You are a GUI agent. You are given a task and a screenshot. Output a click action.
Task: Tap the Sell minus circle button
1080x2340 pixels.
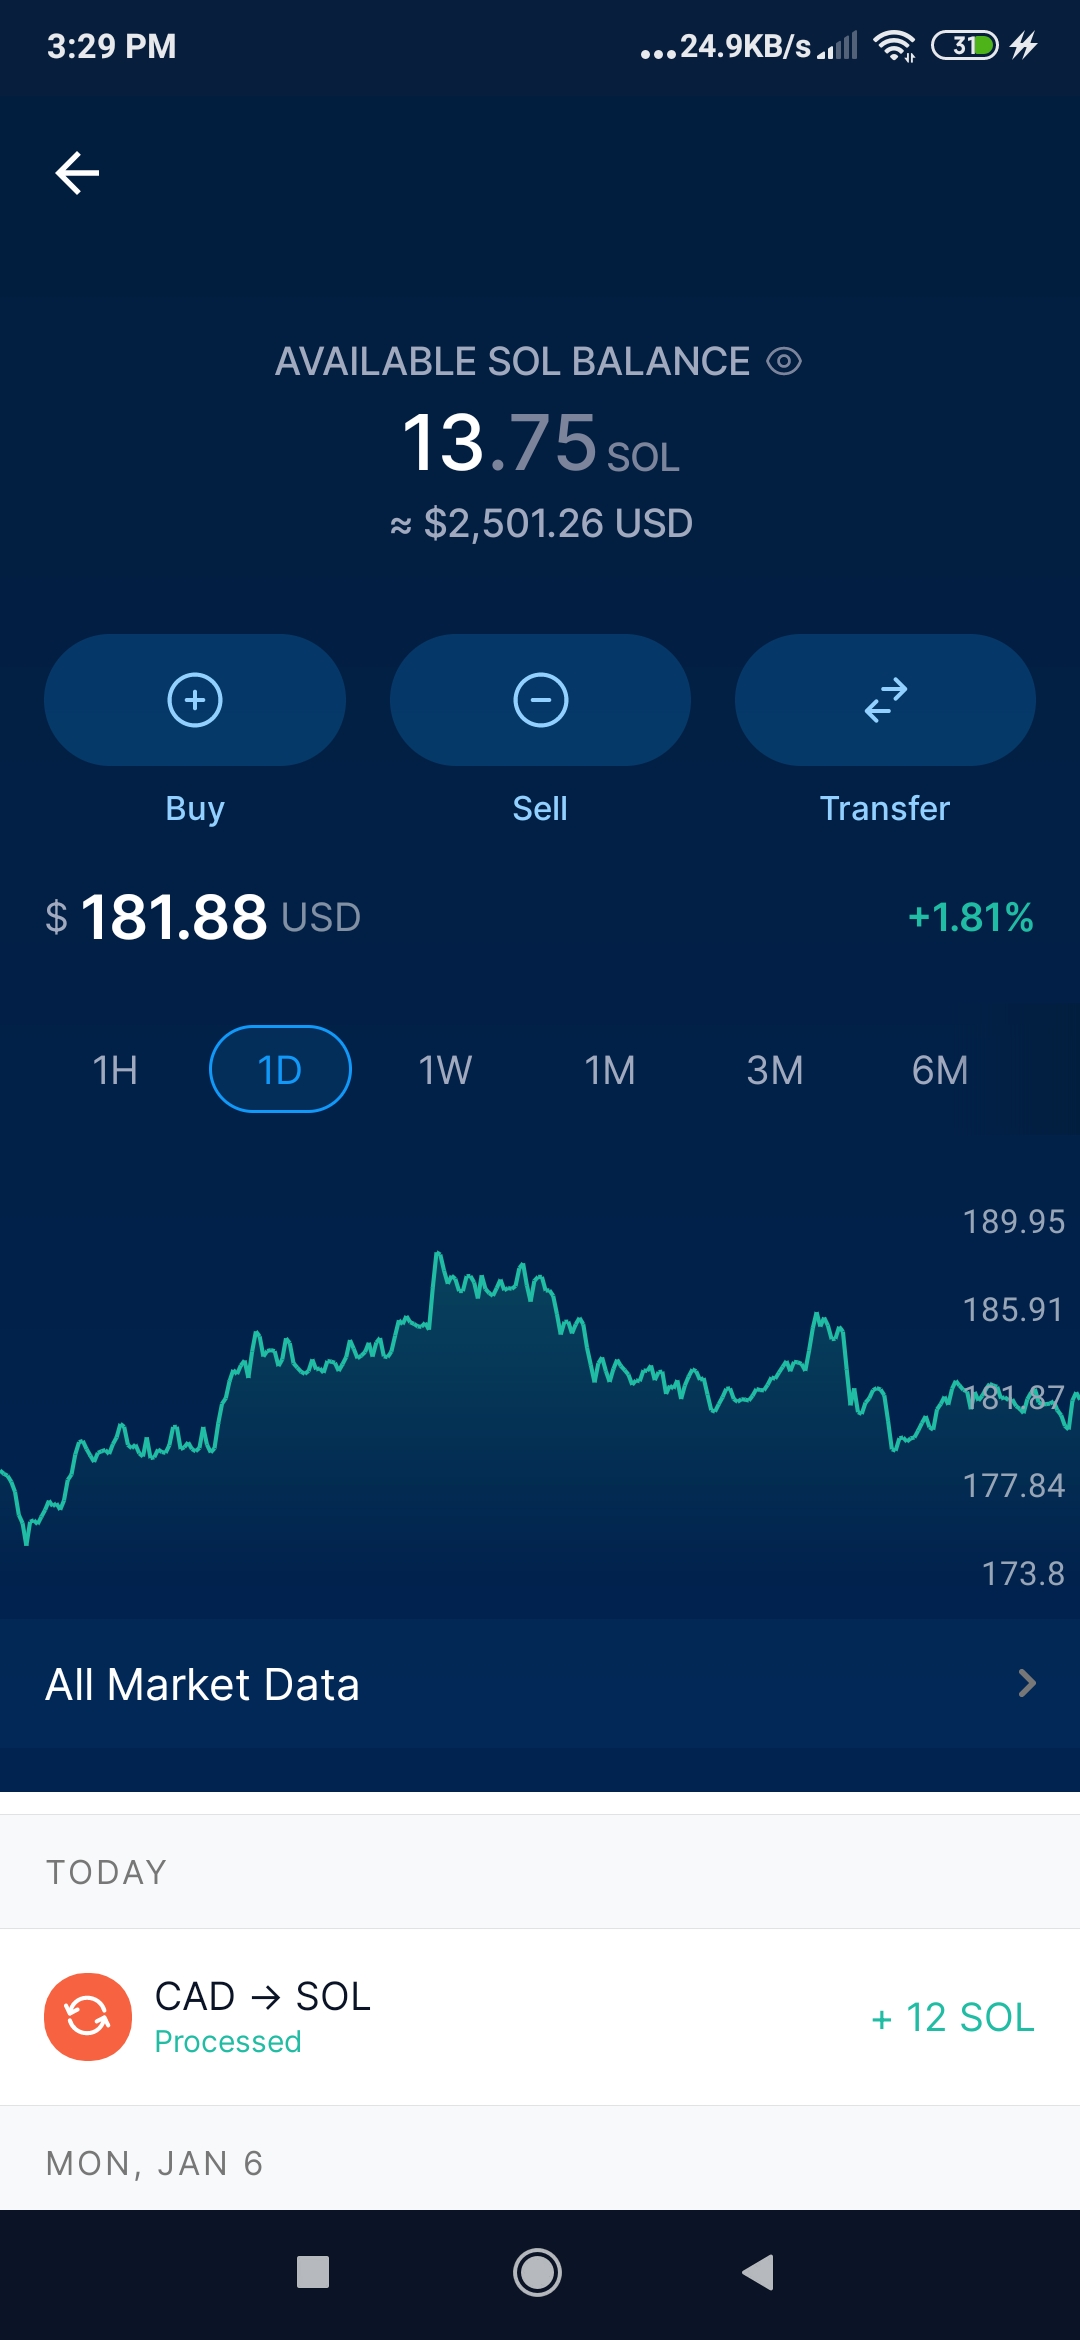540,700
